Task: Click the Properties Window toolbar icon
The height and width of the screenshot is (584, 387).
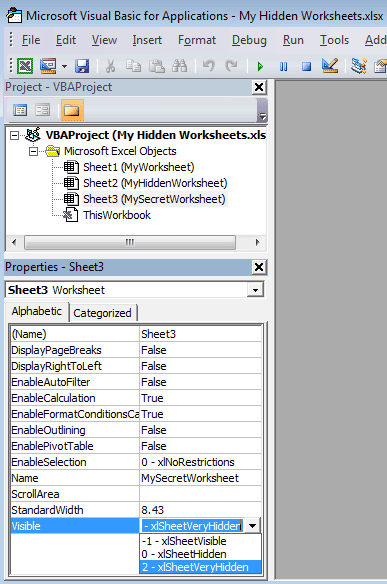Action: [x=381, y=66]
